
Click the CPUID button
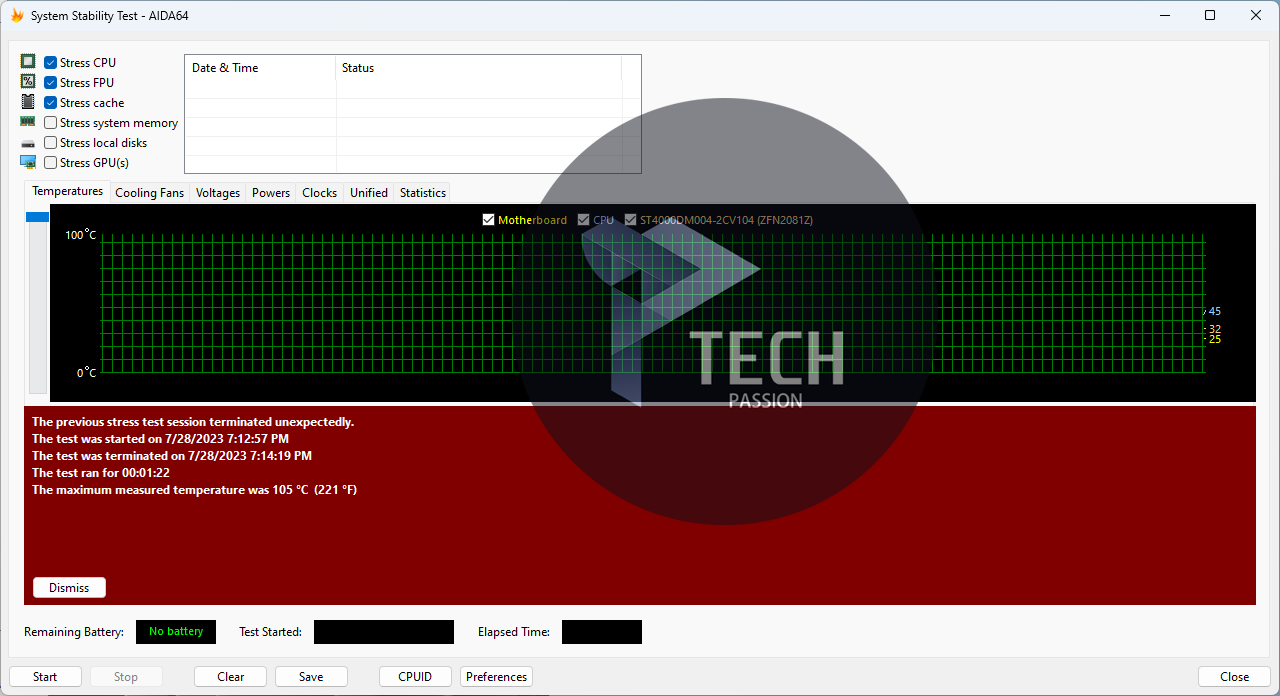415,677
